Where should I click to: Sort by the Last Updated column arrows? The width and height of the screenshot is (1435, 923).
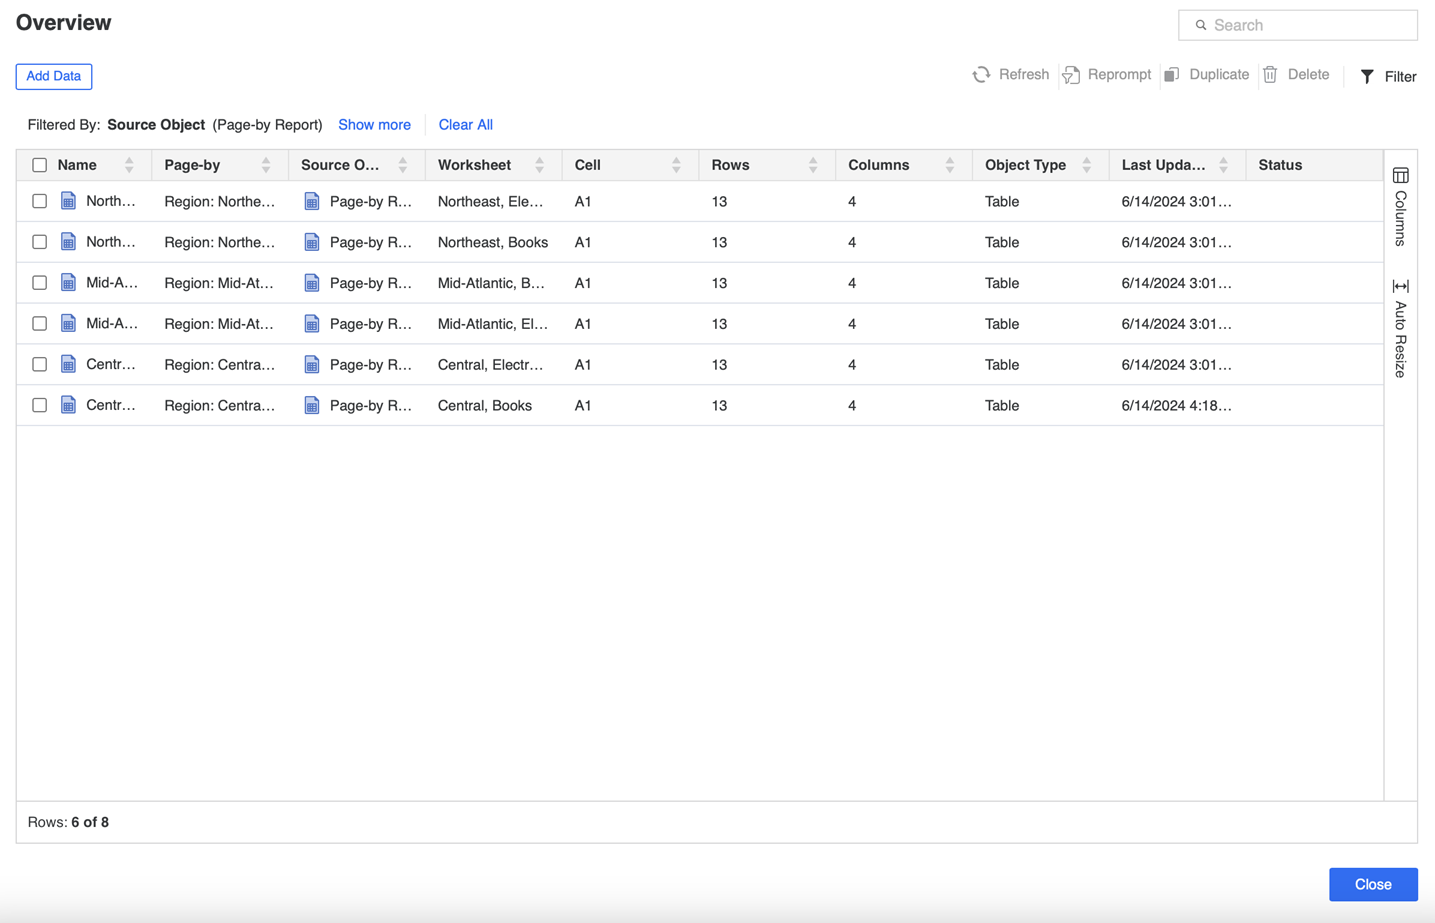click(1223, 165)
